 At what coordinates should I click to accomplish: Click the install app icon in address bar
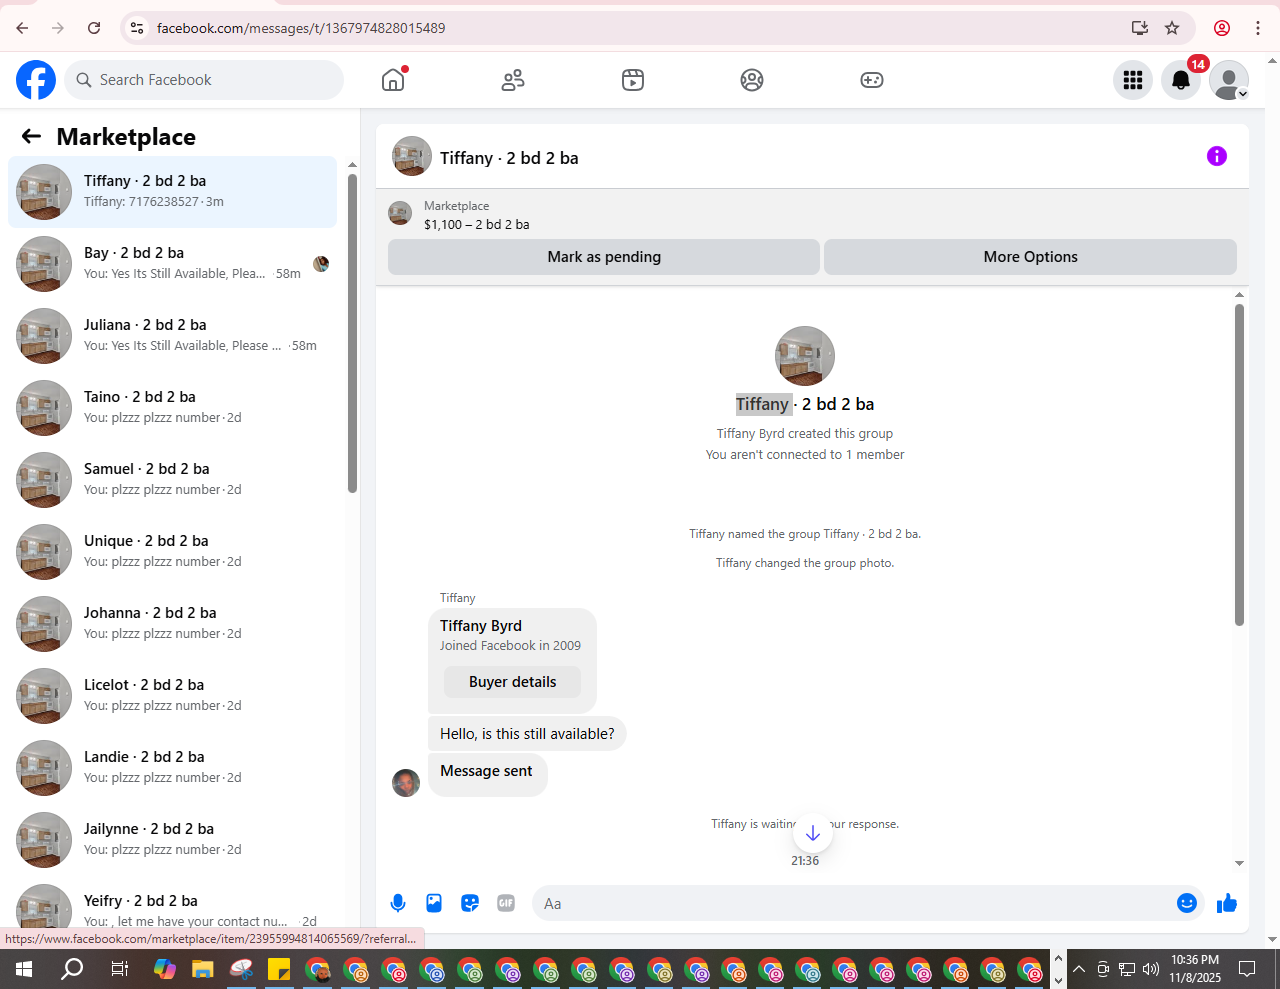click(1139, 28)
